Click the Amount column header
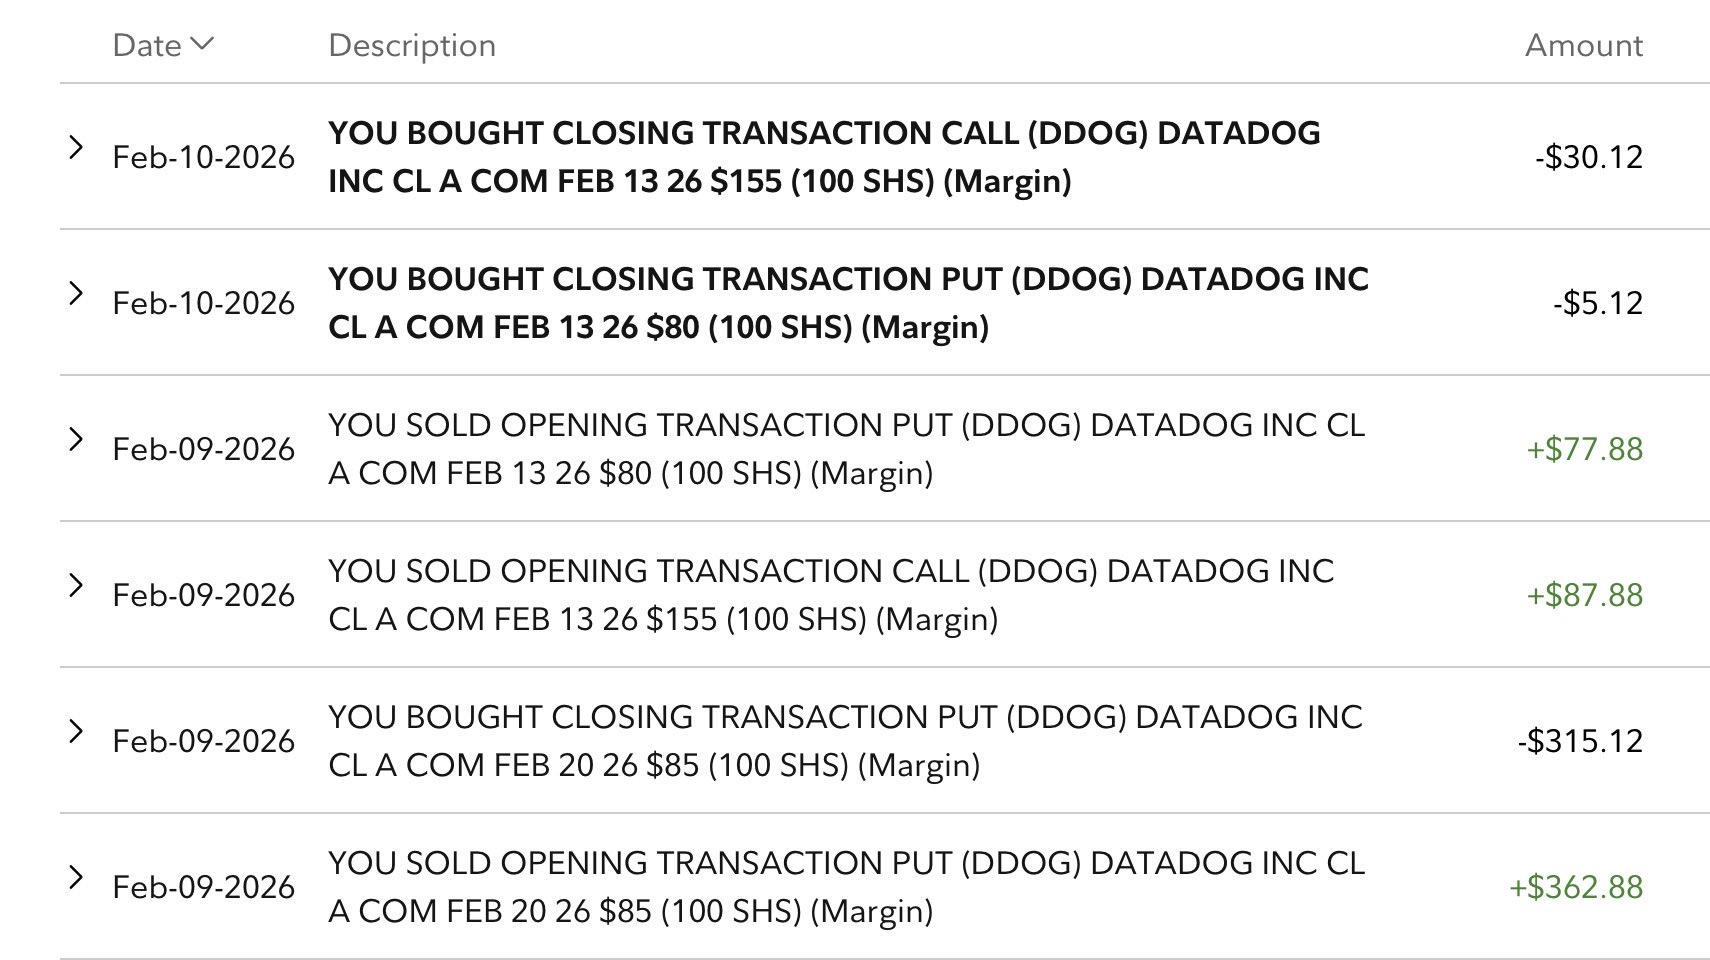 click(x=1583, y=45)
